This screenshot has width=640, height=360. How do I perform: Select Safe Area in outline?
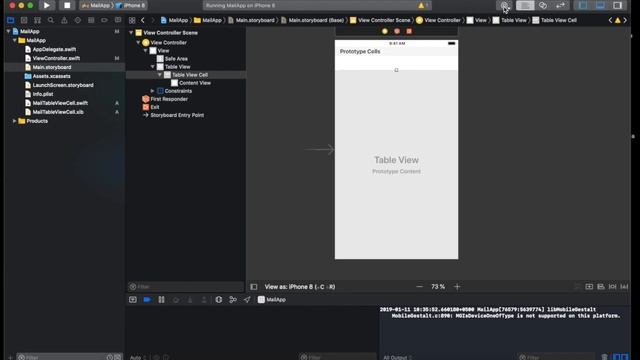[x=176, y=59]
